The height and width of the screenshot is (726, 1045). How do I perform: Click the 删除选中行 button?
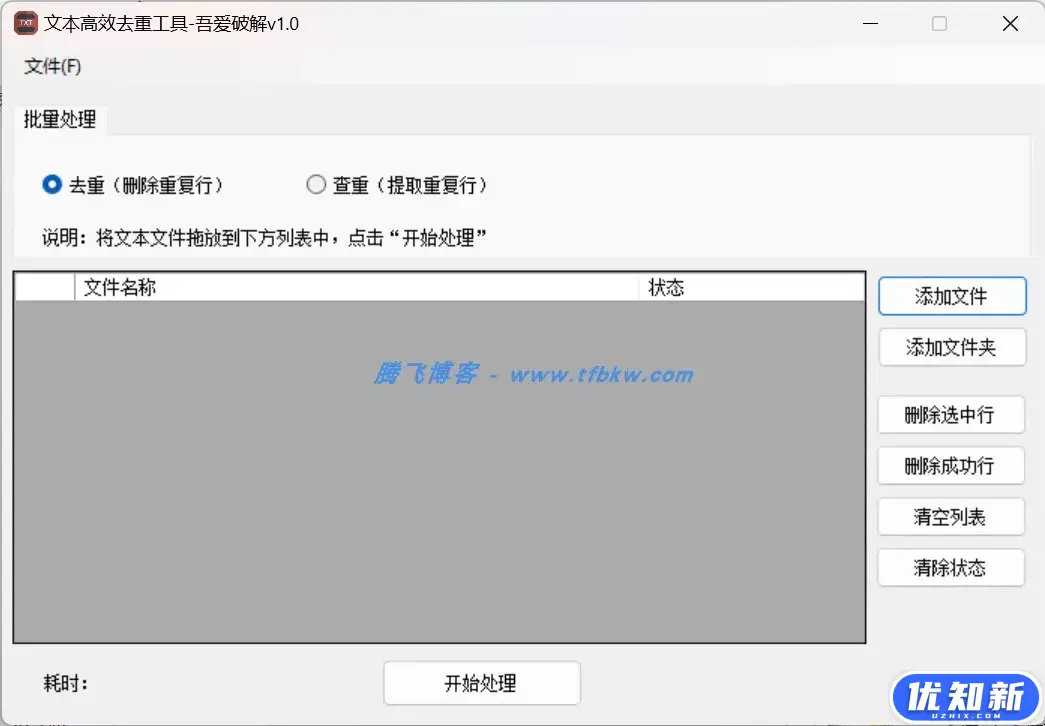(951, 414)
